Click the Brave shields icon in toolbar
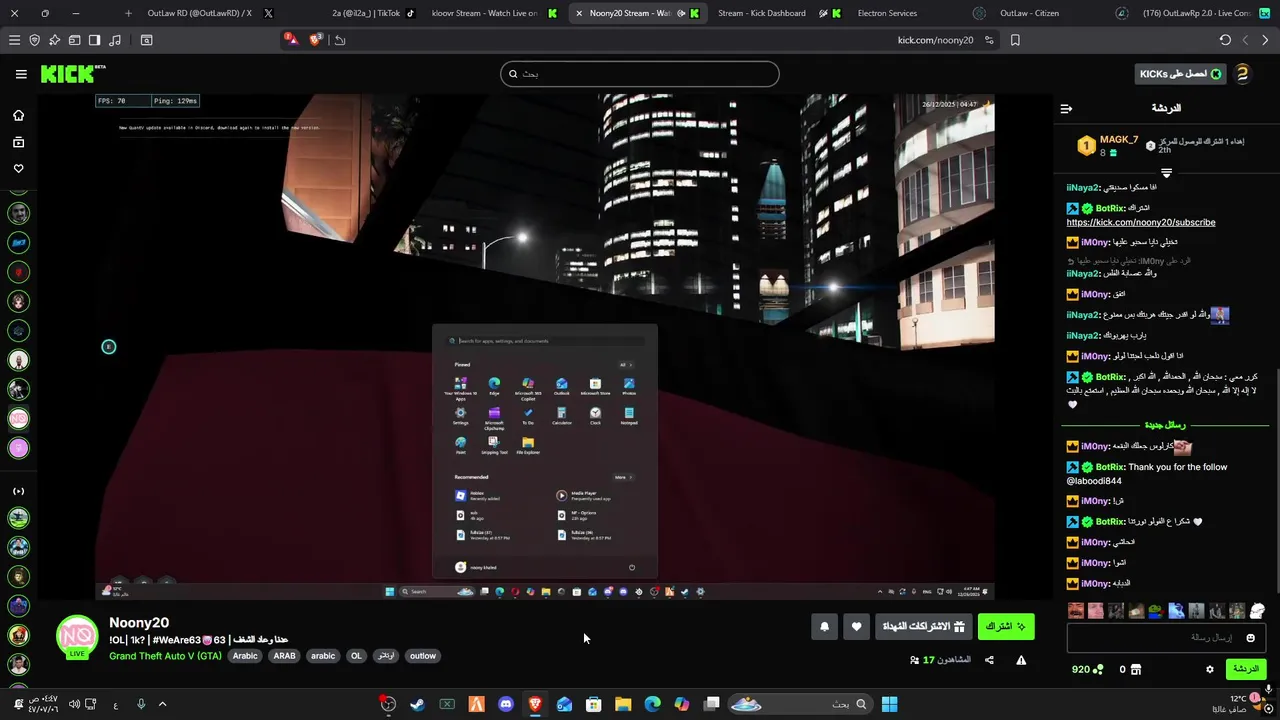 316,40
